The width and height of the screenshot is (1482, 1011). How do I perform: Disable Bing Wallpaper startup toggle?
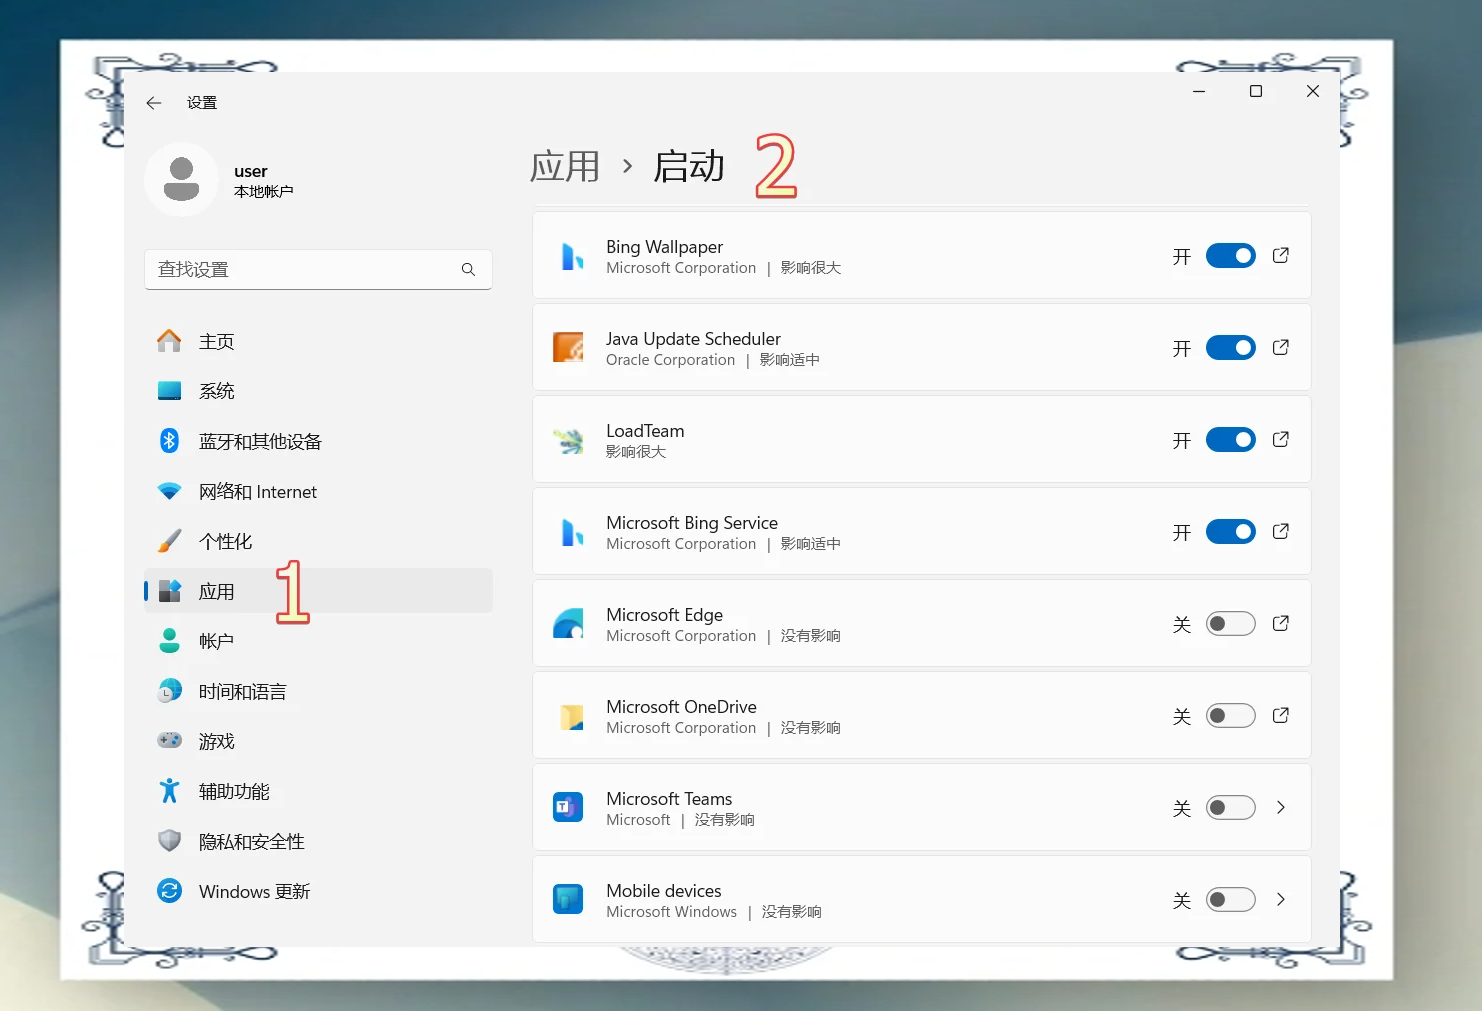click(1230, 256)
